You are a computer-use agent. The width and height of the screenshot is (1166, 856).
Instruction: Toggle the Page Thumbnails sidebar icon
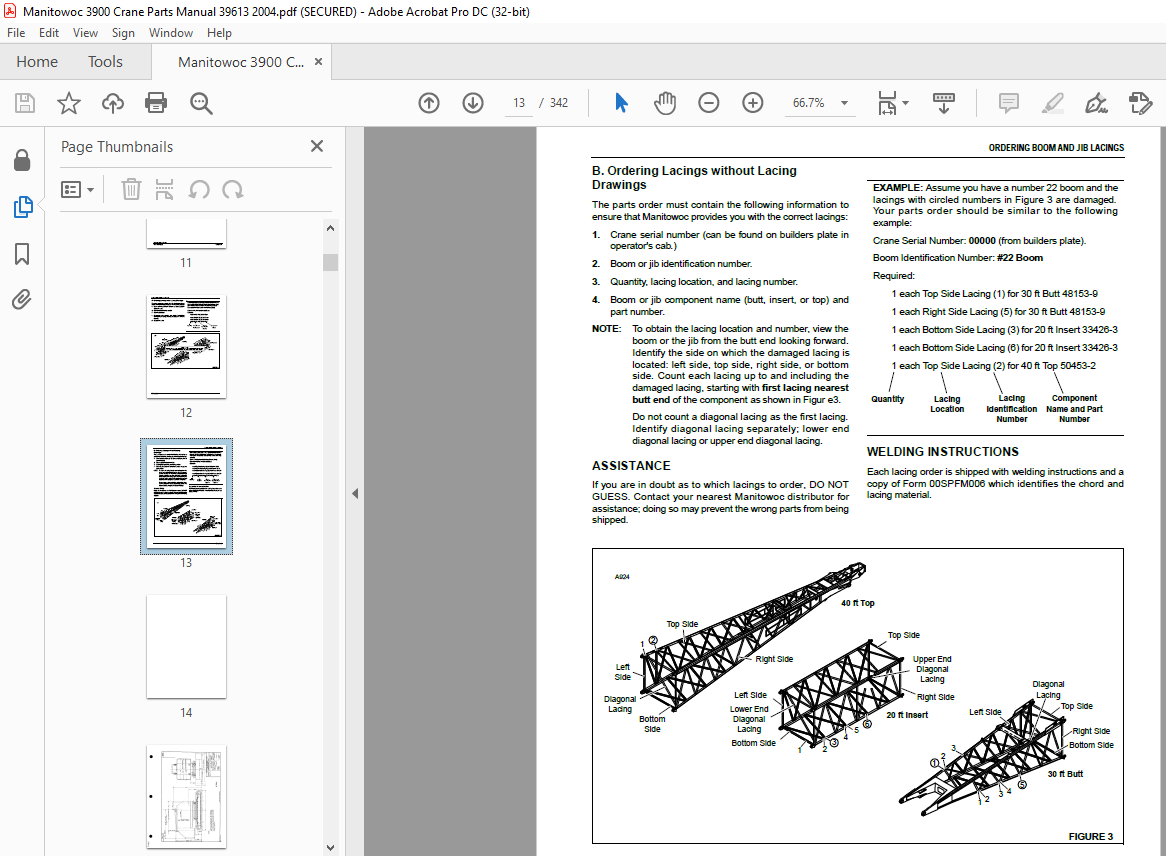23,207
